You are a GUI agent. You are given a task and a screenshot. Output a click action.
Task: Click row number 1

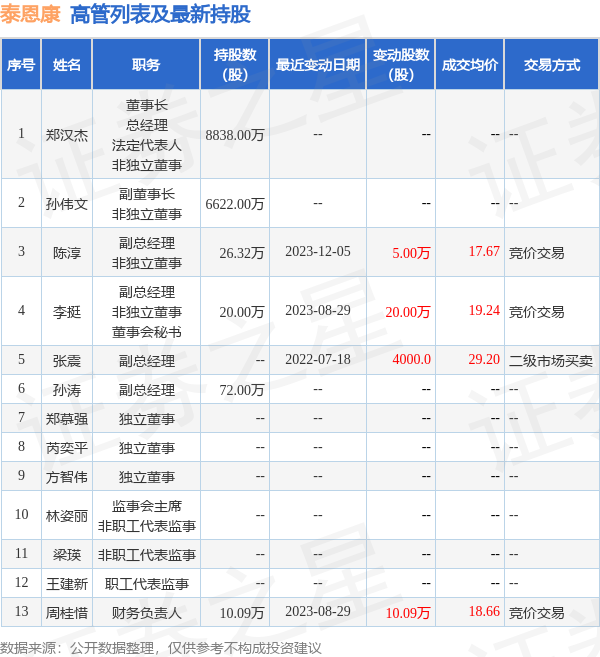[x=21, y=134]
